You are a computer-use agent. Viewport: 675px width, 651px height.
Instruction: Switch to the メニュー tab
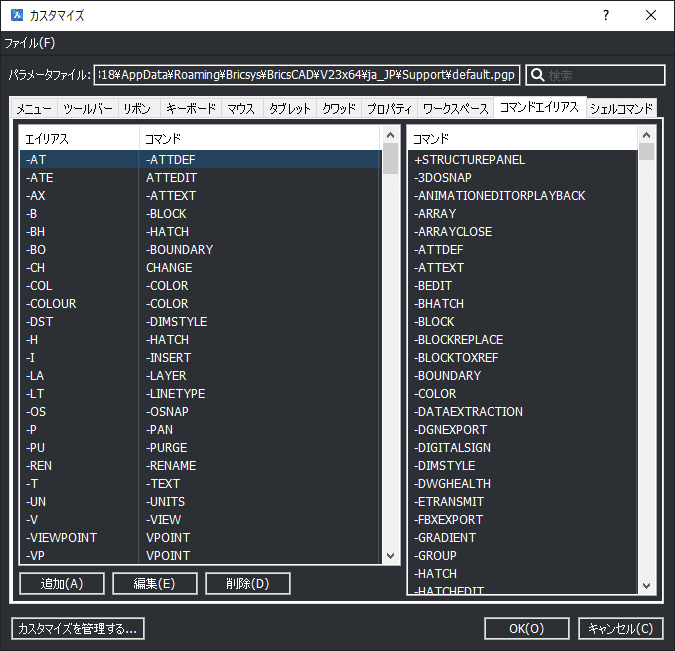coord(34,108)
